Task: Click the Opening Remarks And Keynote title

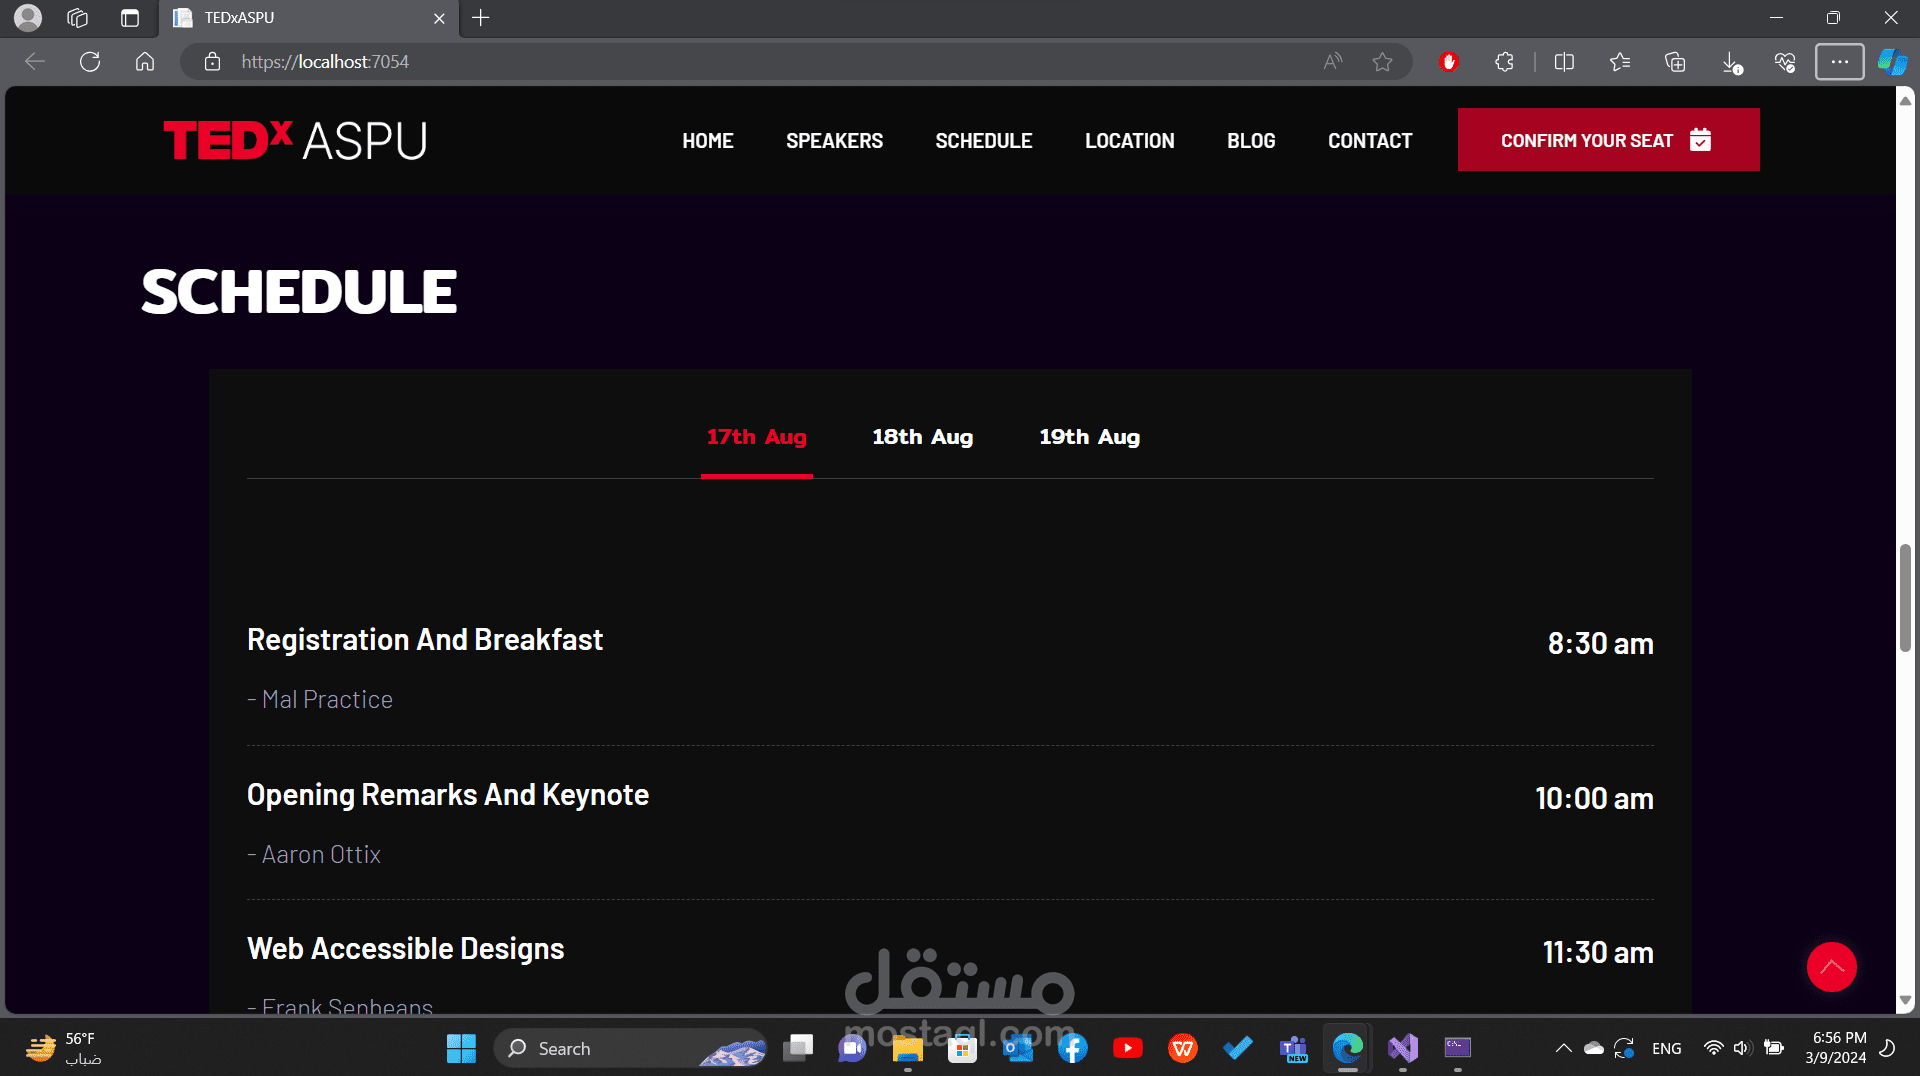Action: click(x=448, y=795)
